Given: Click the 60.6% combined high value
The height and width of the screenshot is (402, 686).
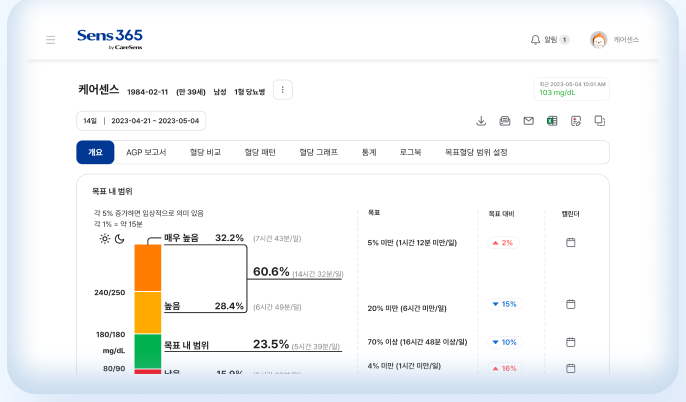Looking at the screenshot, I should (271, 272).
